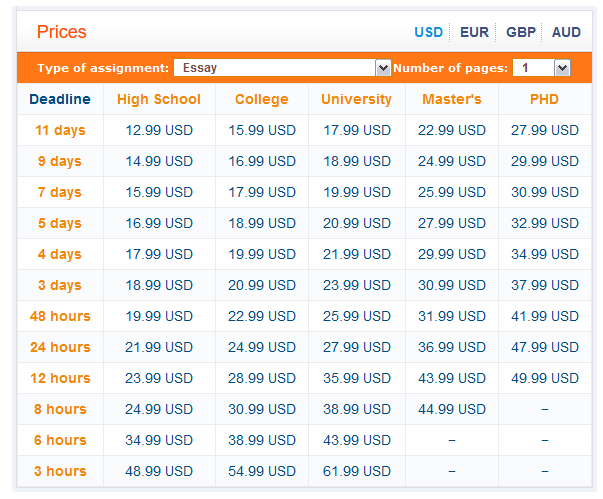Click the PHD column header
This screenshot has height=499, width=603.
pyautogui.click(x=544, y=99)
